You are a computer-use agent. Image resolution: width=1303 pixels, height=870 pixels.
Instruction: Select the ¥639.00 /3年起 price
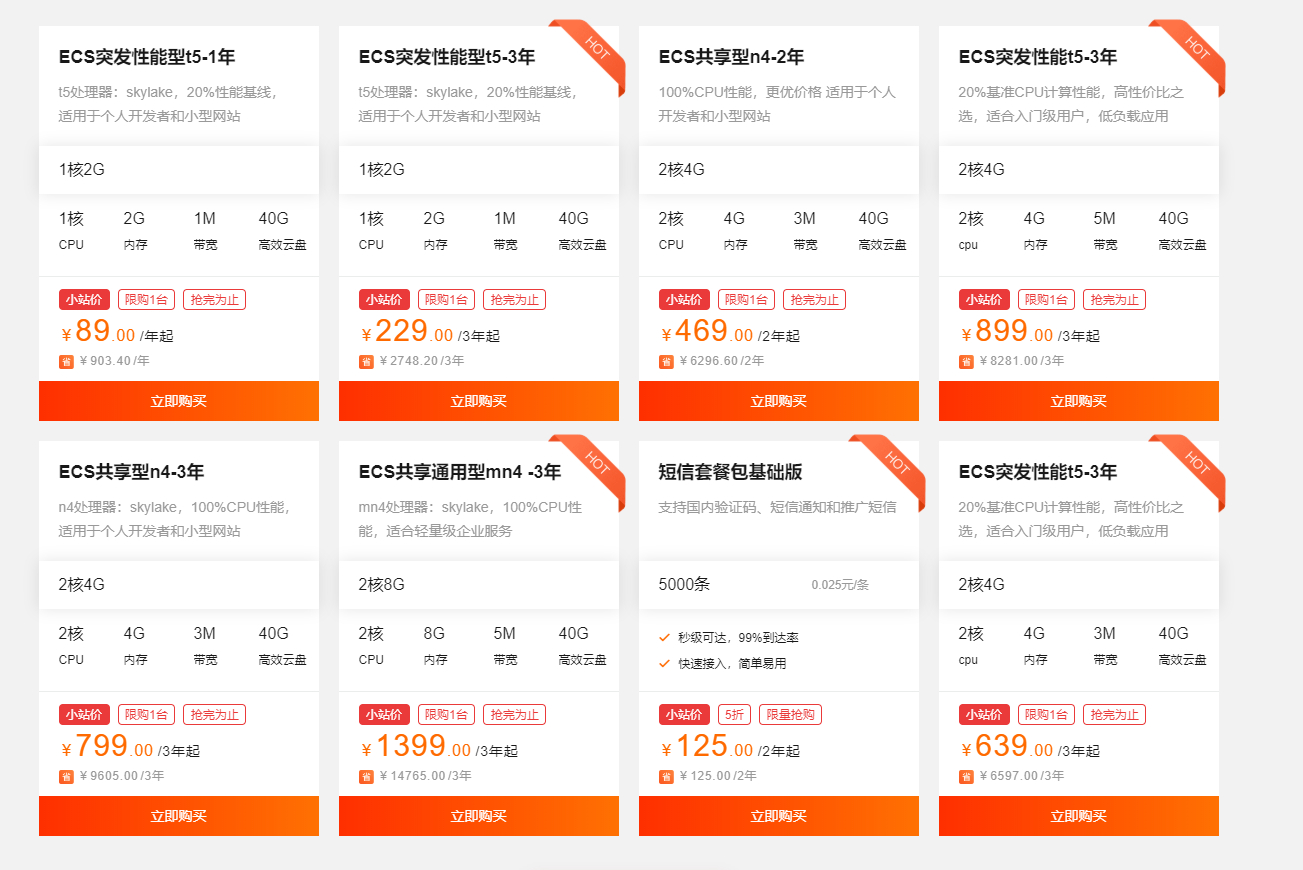(1030, 747)
